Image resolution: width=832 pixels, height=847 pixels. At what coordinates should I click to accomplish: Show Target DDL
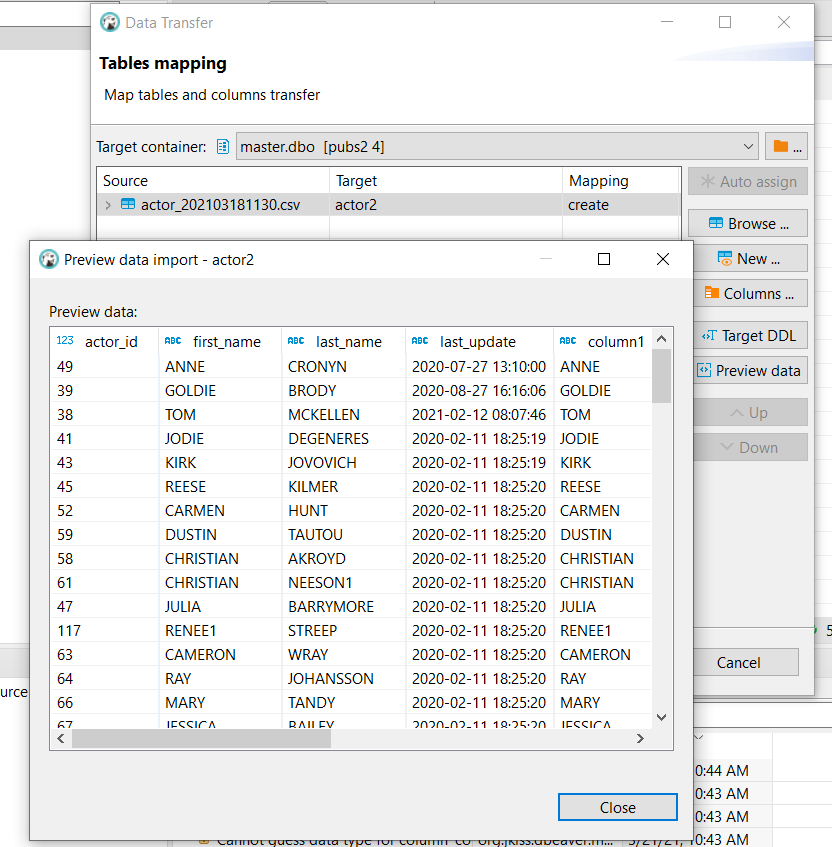pyautogui.click(x=748, y=335)
